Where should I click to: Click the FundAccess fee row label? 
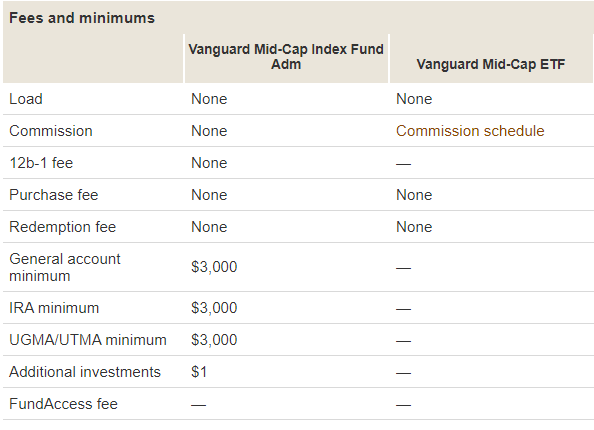(63, 404)
